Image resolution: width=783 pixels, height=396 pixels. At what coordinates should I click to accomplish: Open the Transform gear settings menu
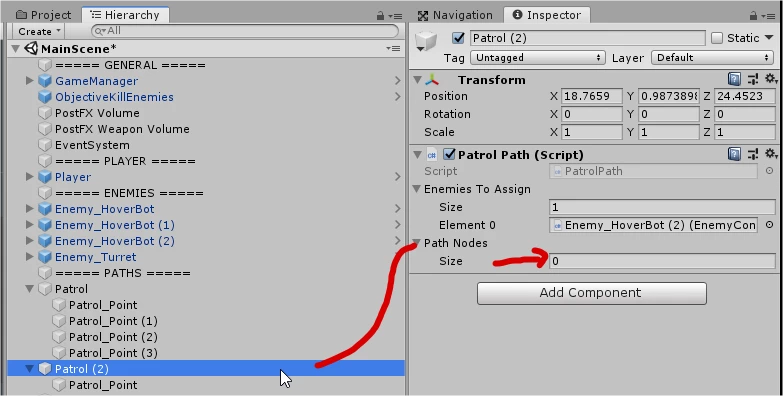[771, 79]
